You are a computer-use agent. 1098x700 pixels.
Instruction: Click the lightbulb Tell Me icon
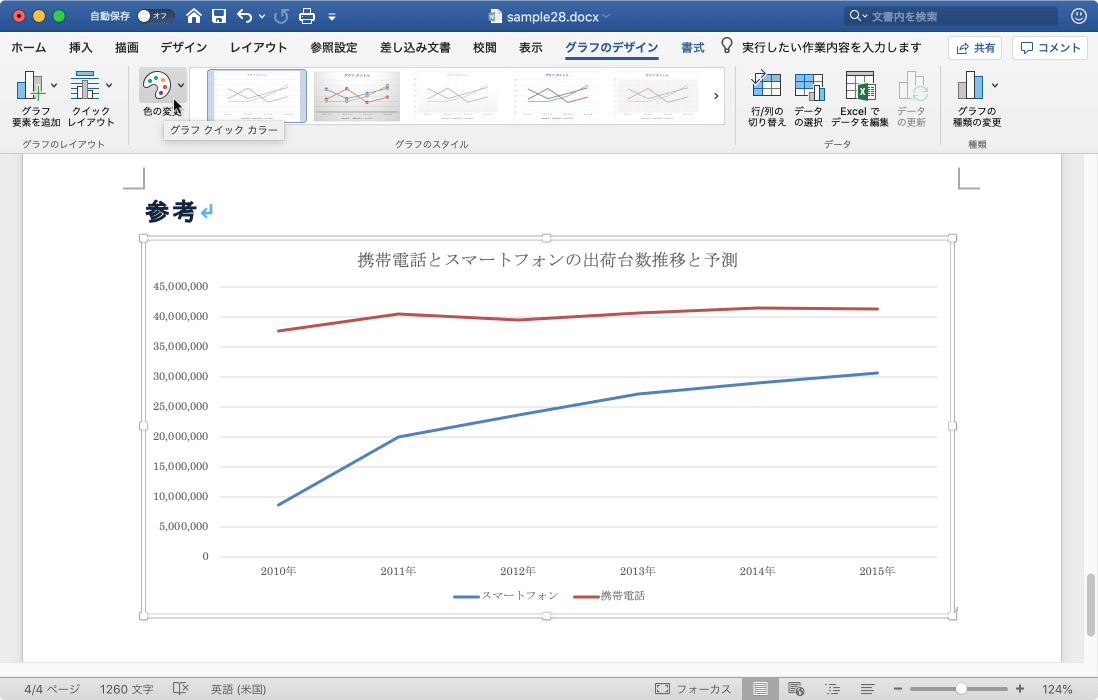coord(727,46)
